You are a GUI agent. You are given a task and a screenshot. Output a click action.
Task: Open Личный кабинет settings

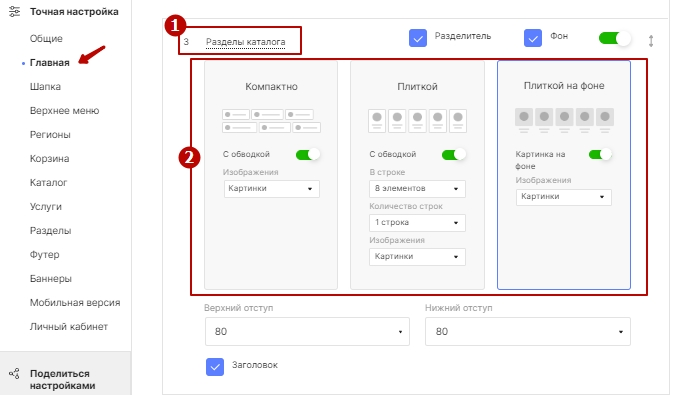[69, 326]
